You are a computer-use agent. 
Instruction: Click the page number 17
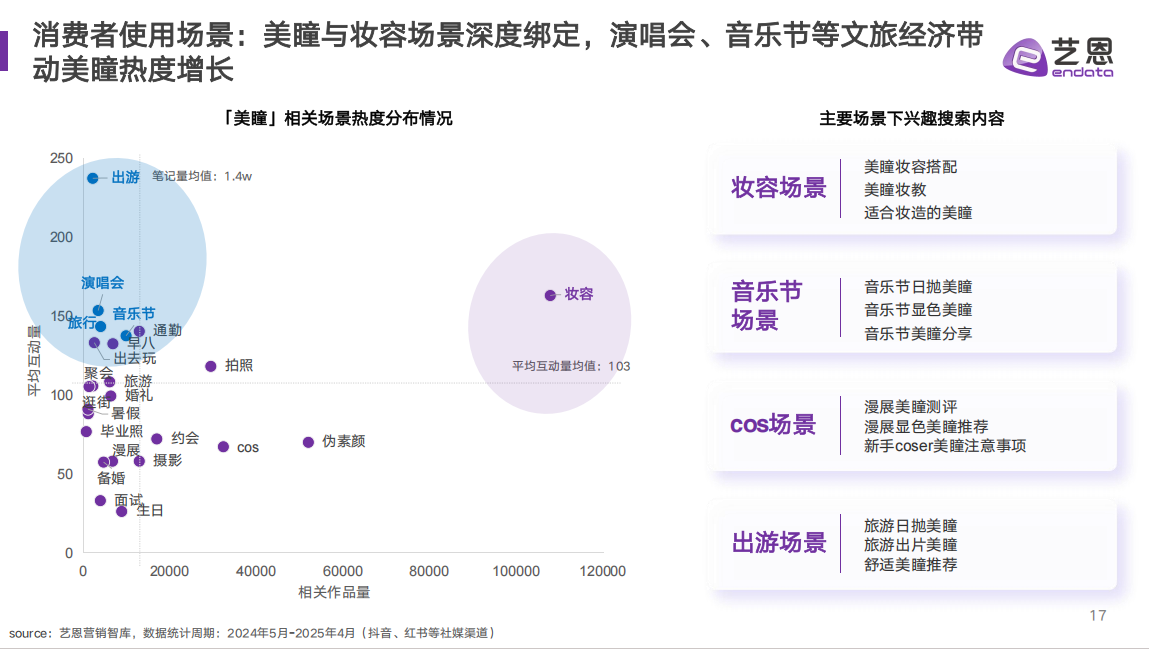[x=1097, y=615]
